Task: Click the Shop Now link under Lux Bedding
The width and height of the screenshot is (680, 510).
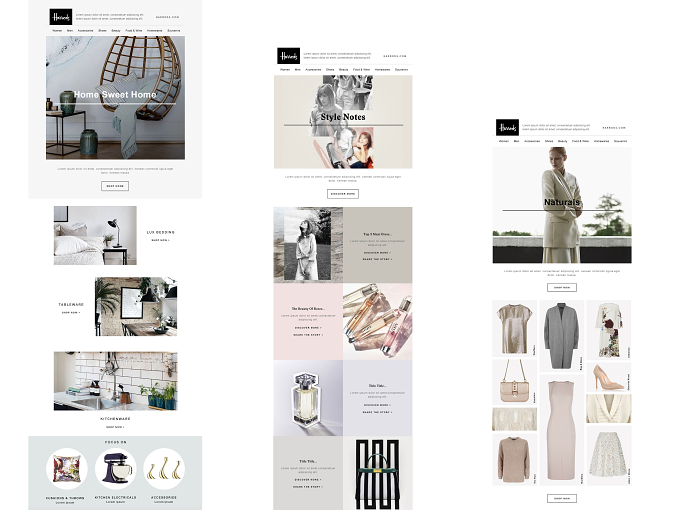Action: (x=160, y=240)
